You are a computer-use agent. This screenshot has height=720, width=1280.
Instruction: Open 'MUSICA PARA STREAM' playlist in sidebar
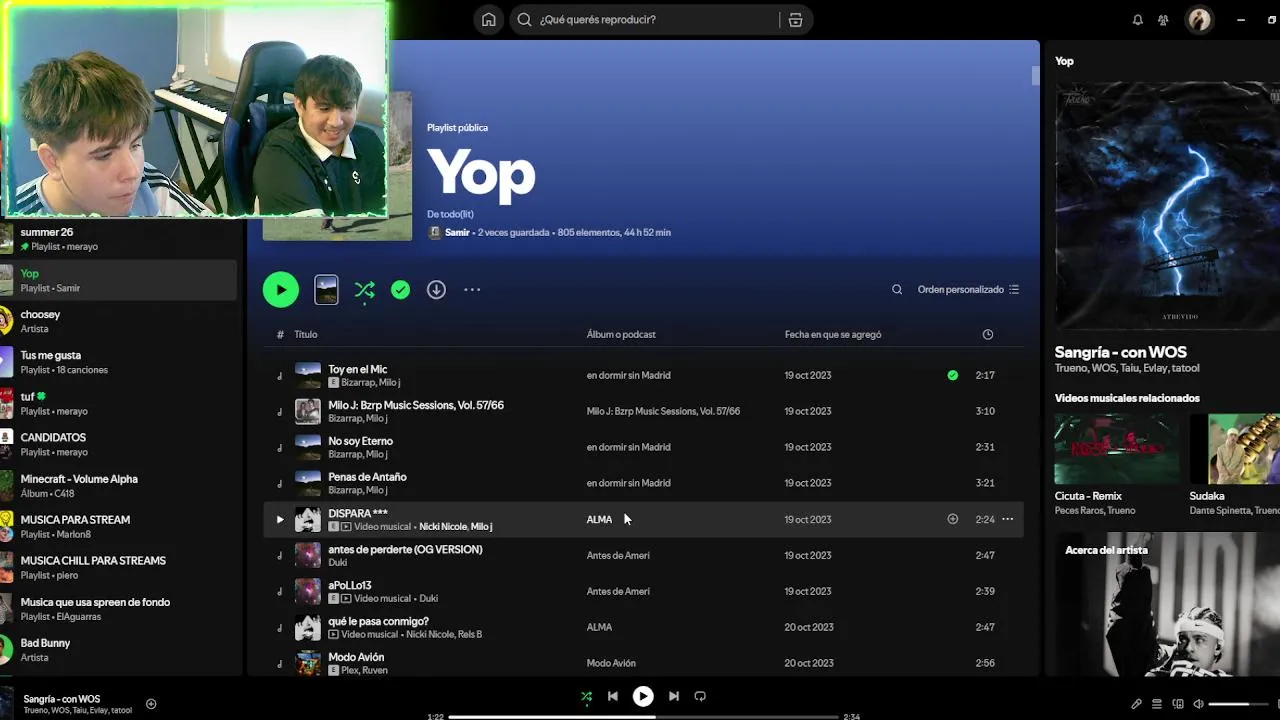tap(118, 526)
